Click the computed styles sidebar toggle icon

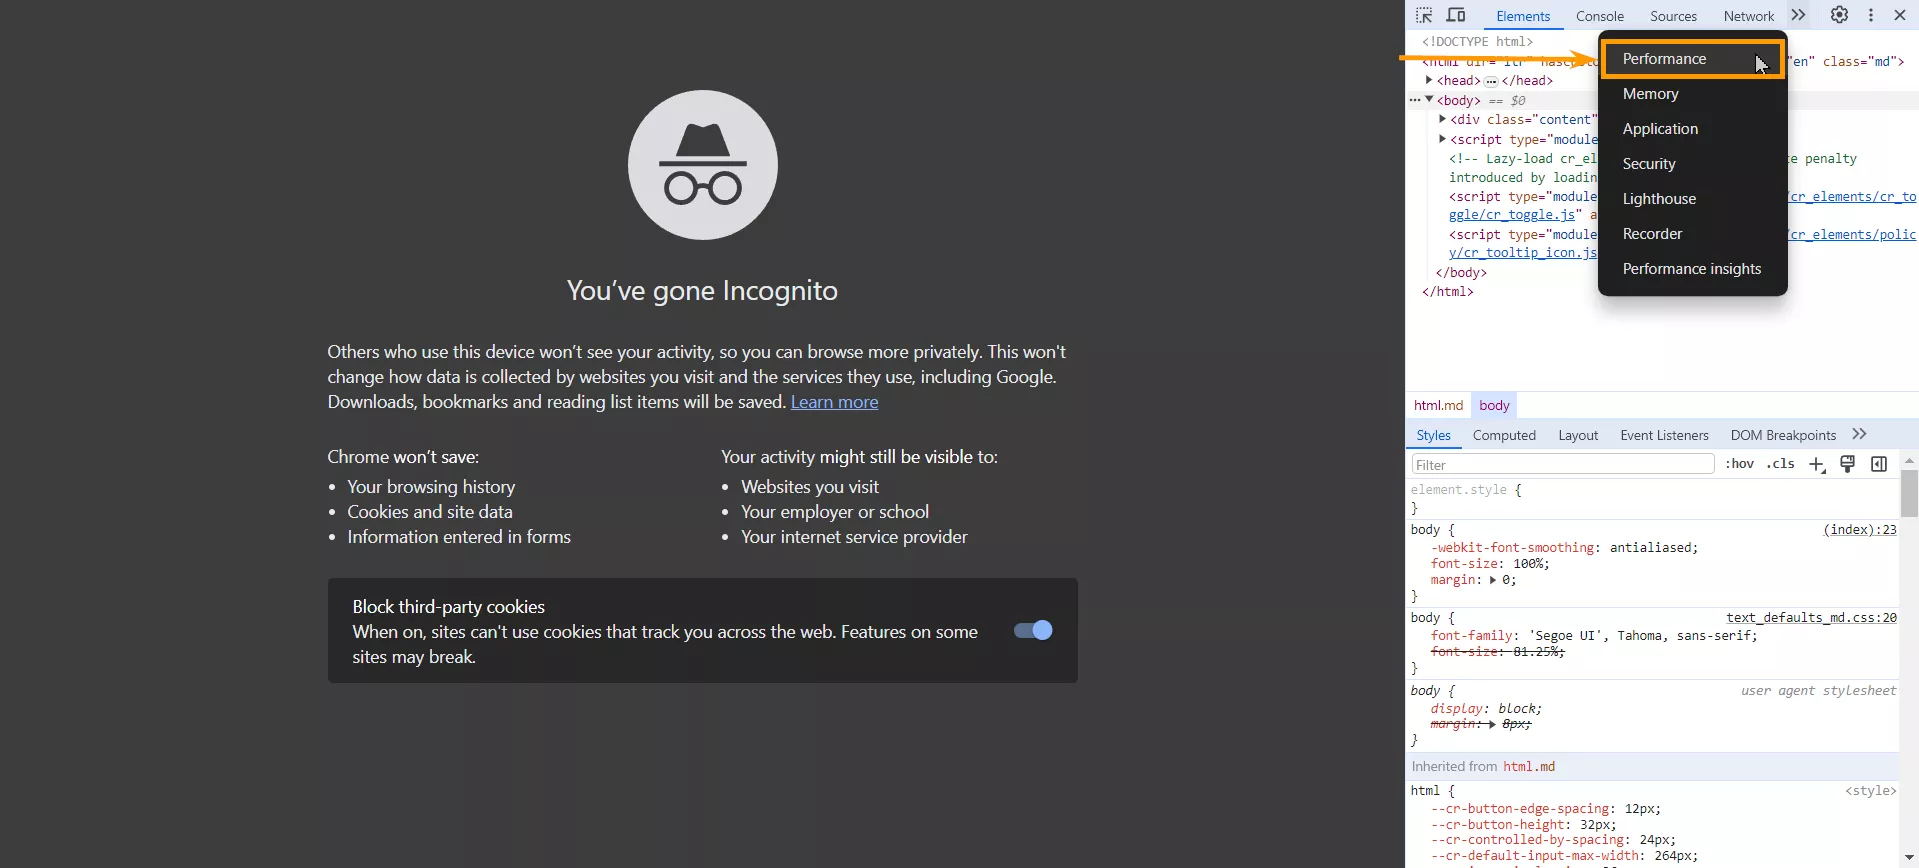click(x=1879, y=464)
